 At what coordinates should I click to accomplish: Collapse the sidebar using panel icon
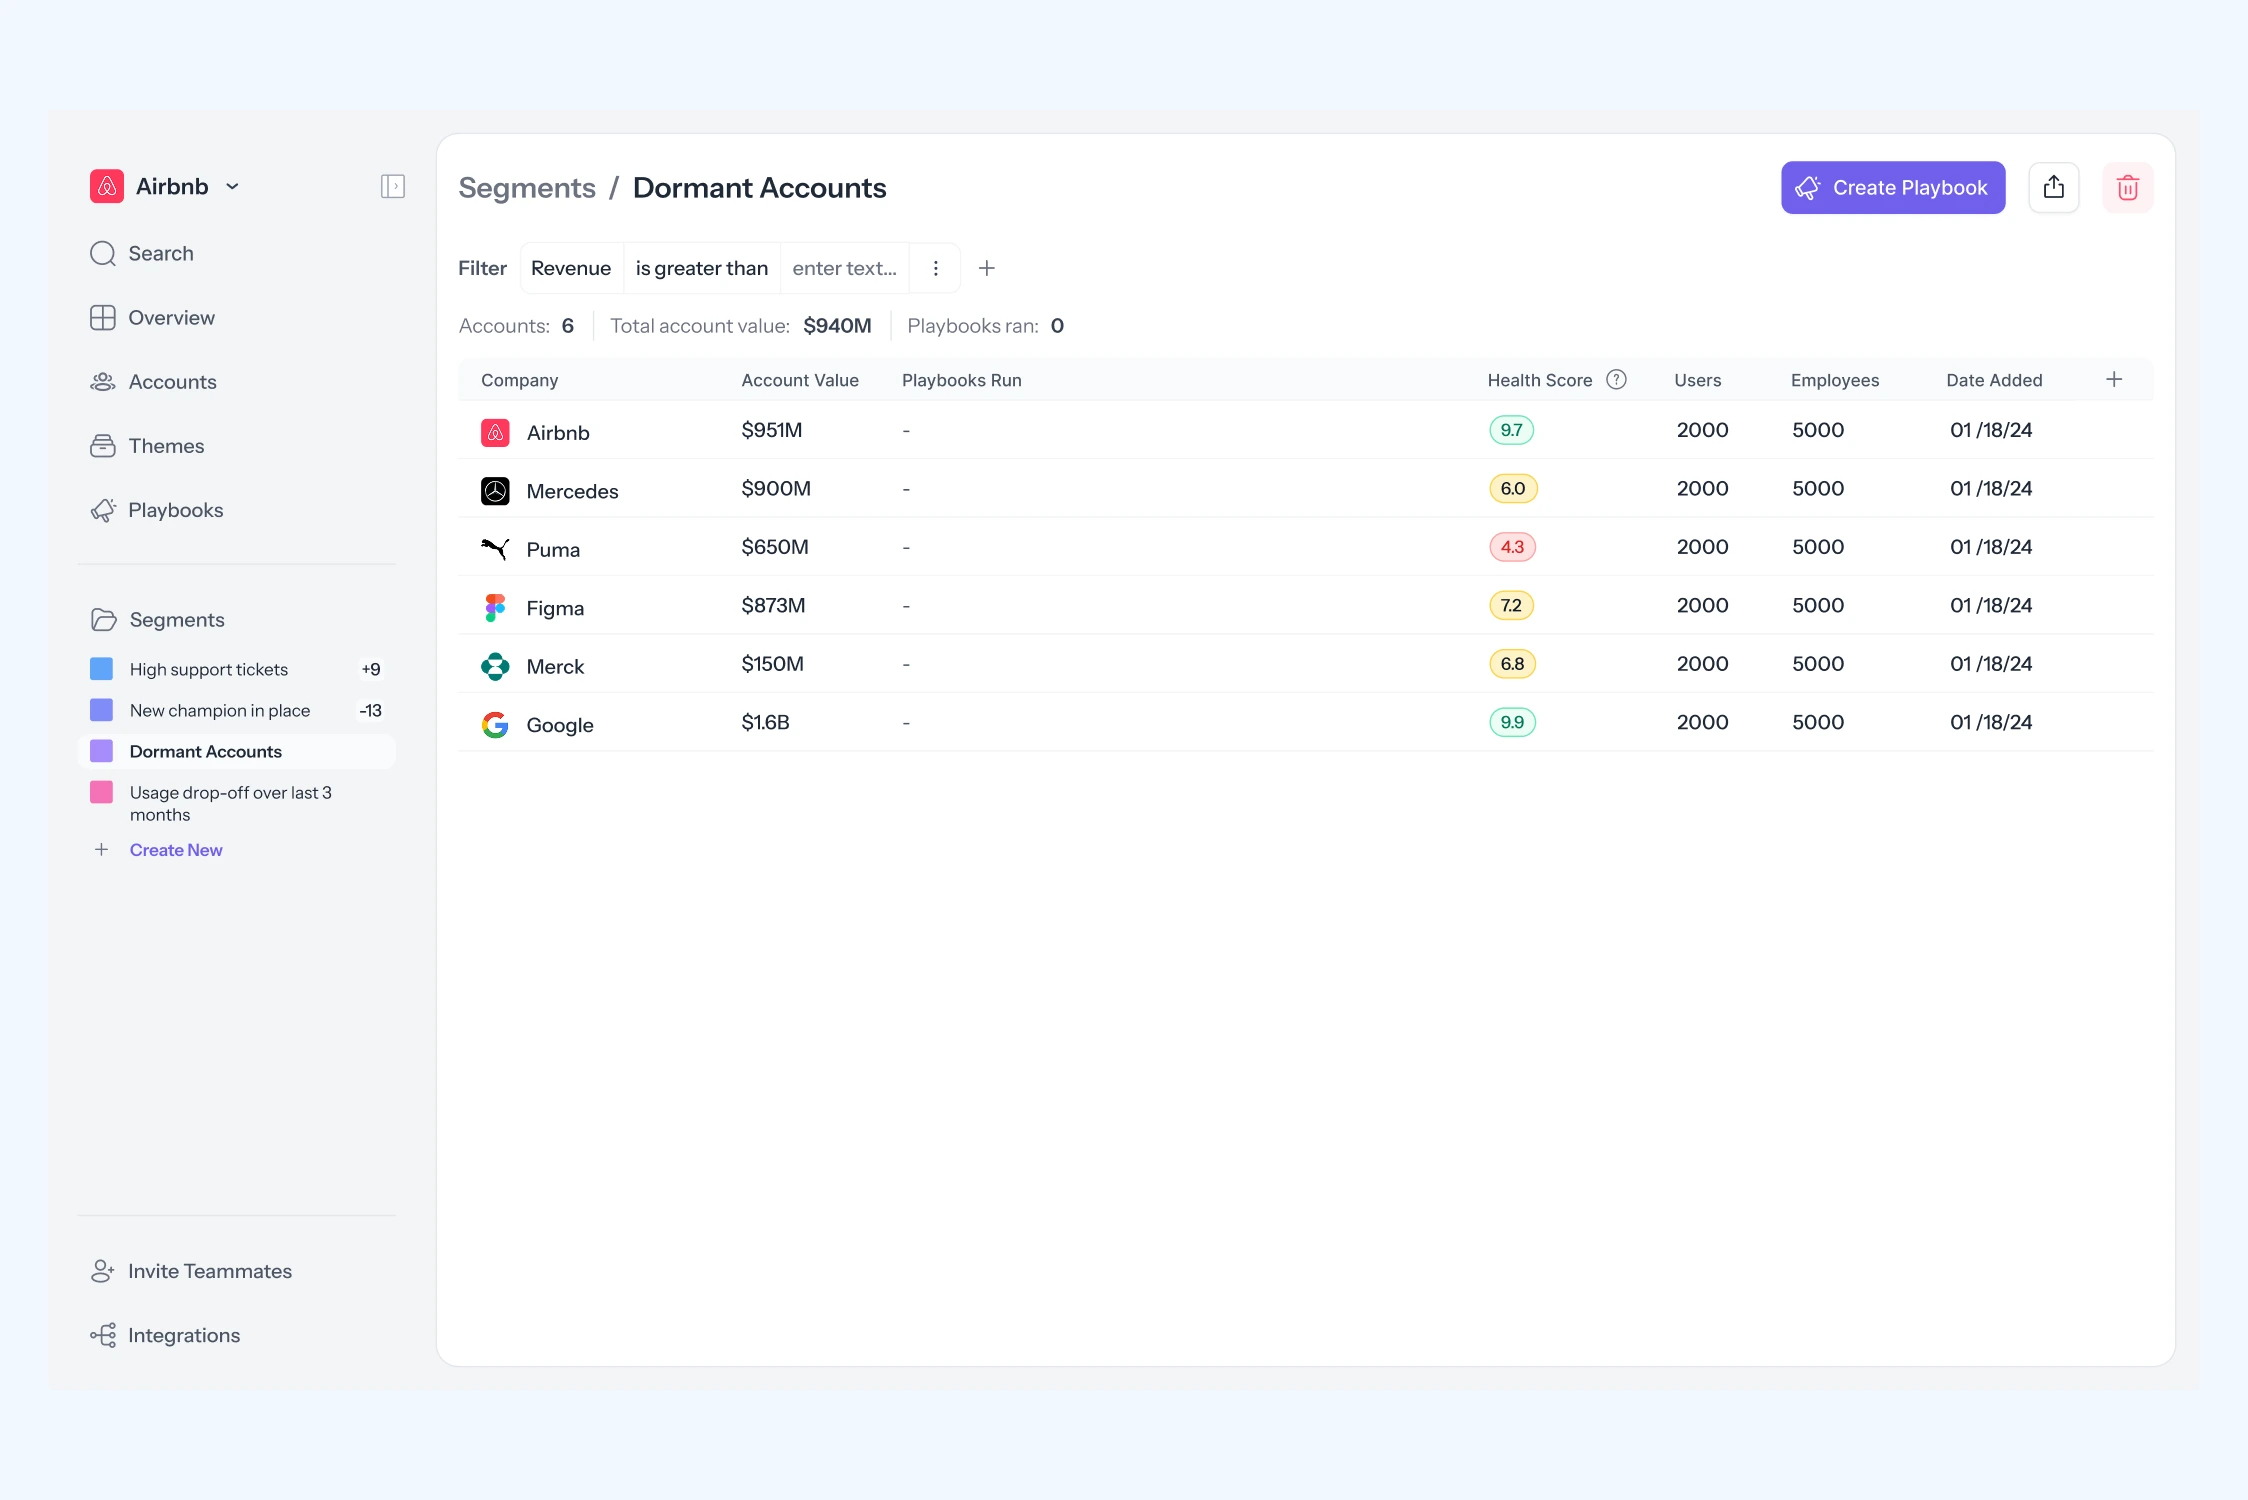(x=392, y=187)
